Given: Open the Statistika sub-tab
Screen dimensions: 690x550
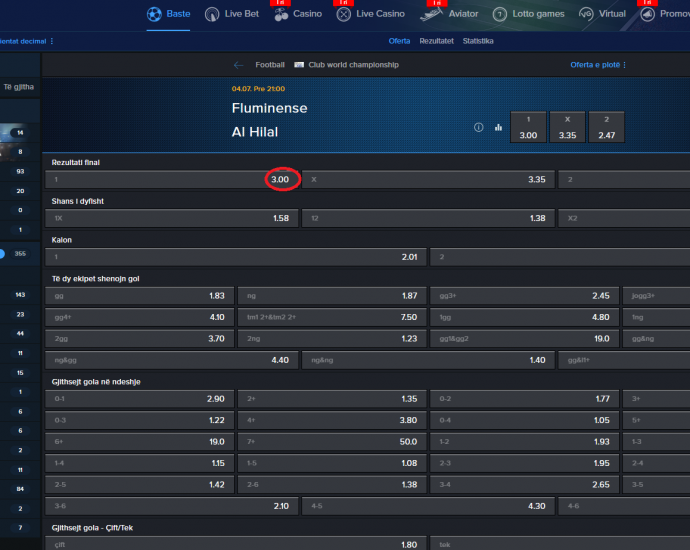Looking at the screenshot, I should (478, 41).
